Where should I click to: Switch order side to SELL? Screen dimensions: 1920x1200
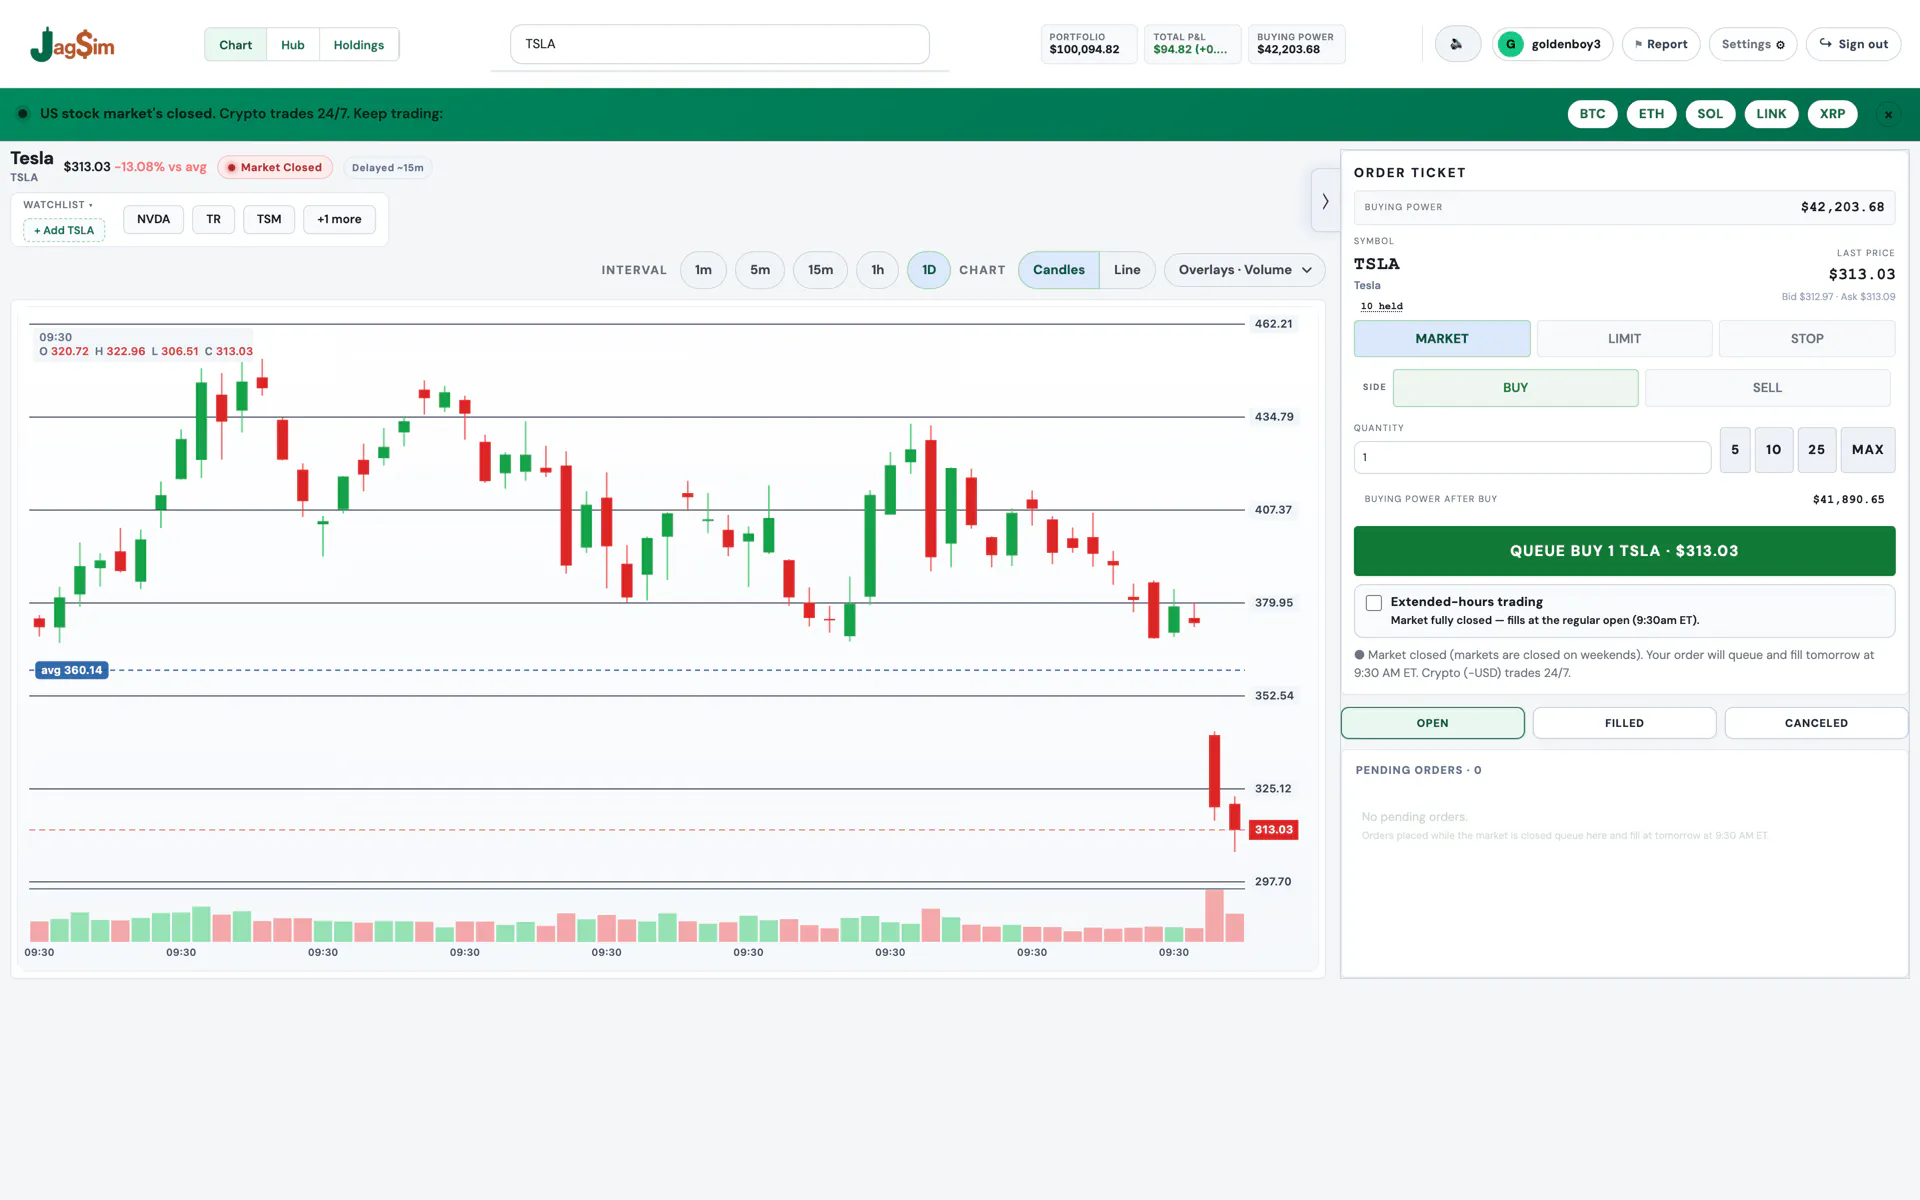[1767, 388]
